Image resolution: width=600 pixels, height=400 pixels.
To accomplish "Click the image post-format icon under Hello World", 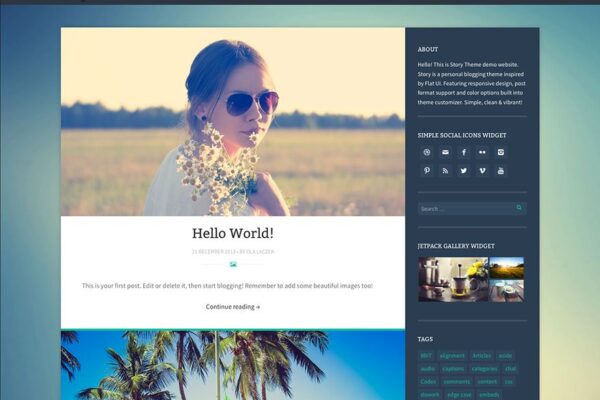I will (233, 264).
